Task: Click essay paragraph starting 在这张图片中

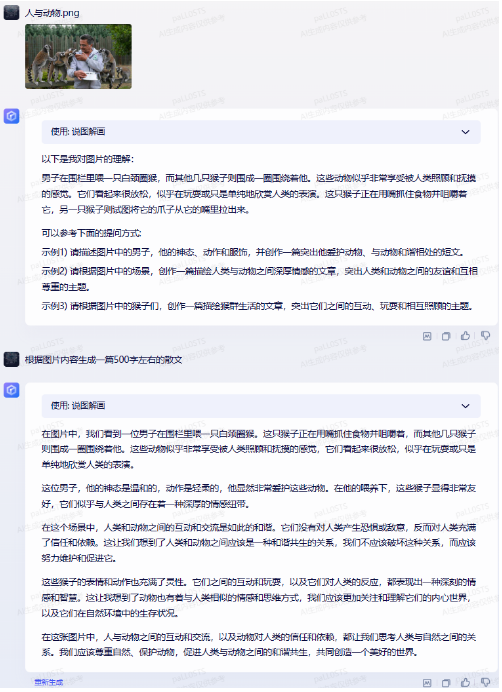Action: 259,645
